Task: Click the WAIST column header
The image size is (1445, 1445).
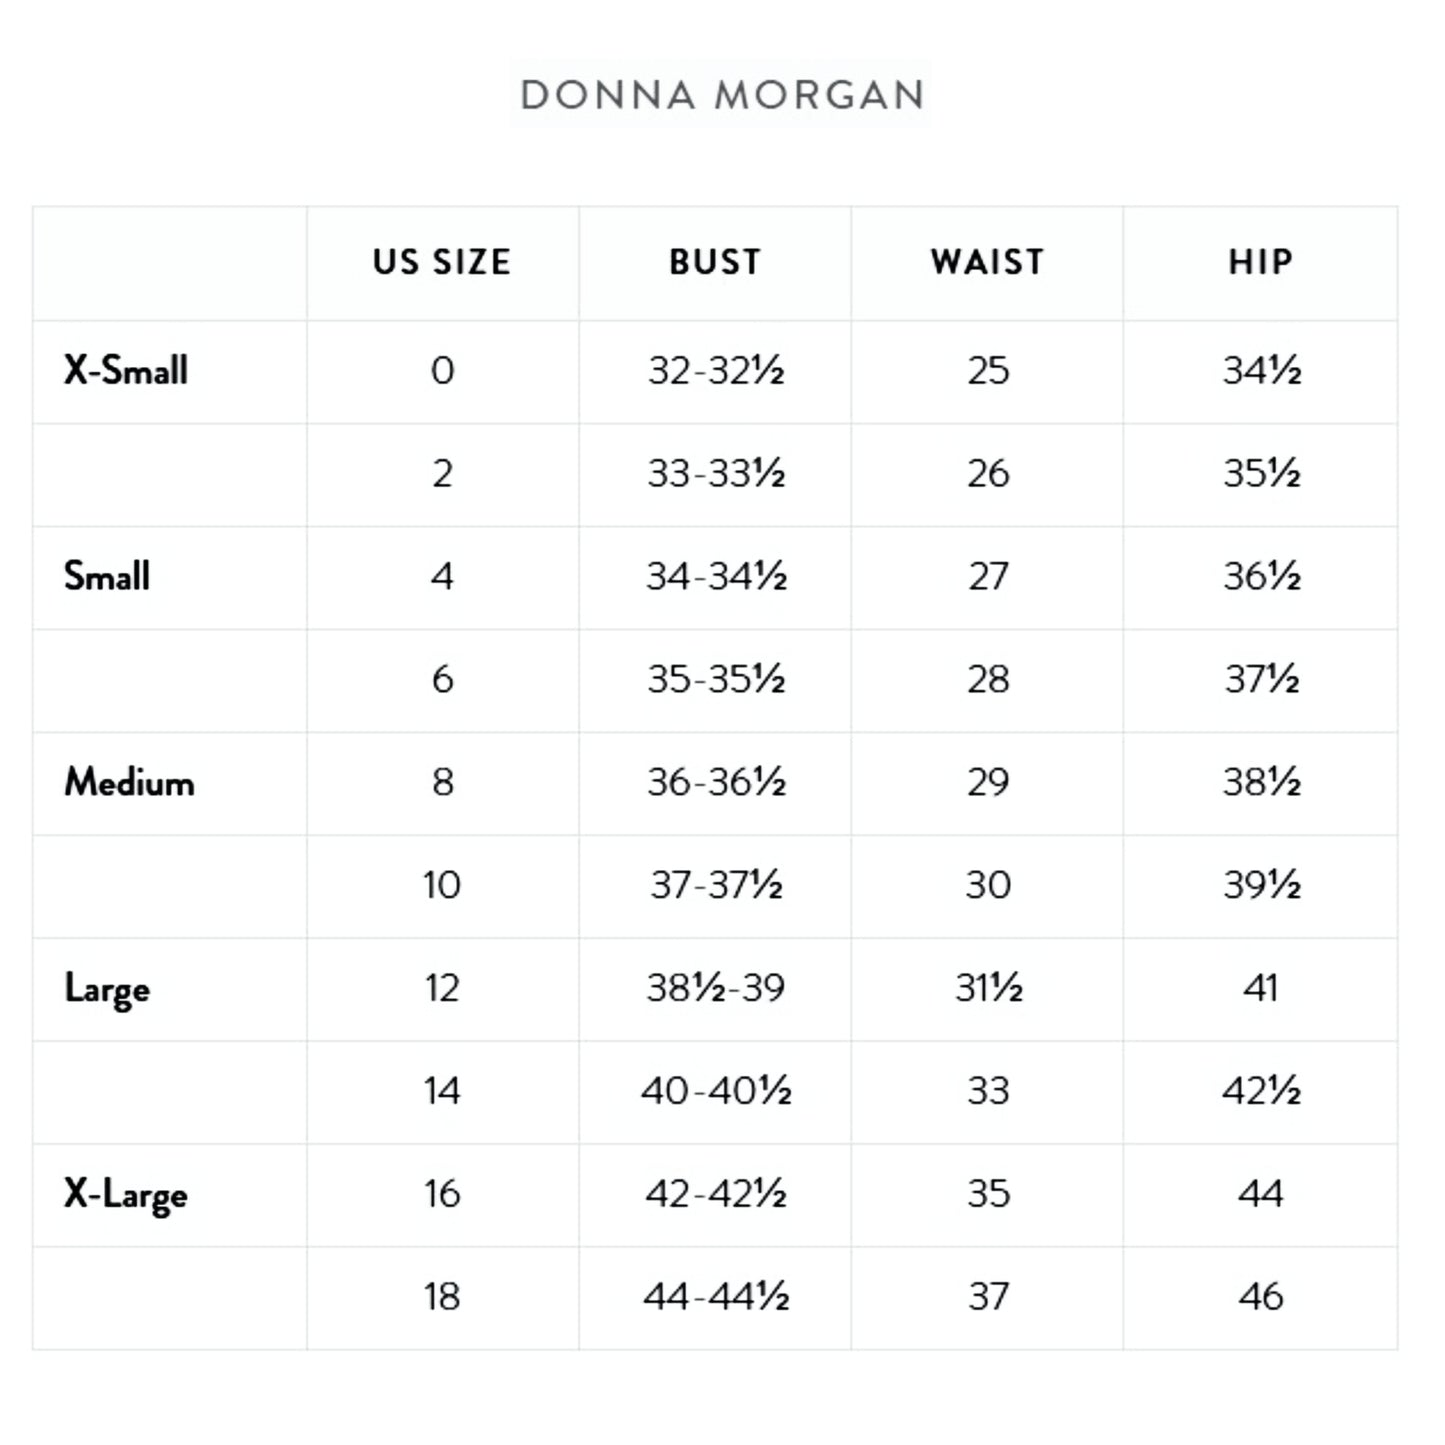Action: pos(987,262)
